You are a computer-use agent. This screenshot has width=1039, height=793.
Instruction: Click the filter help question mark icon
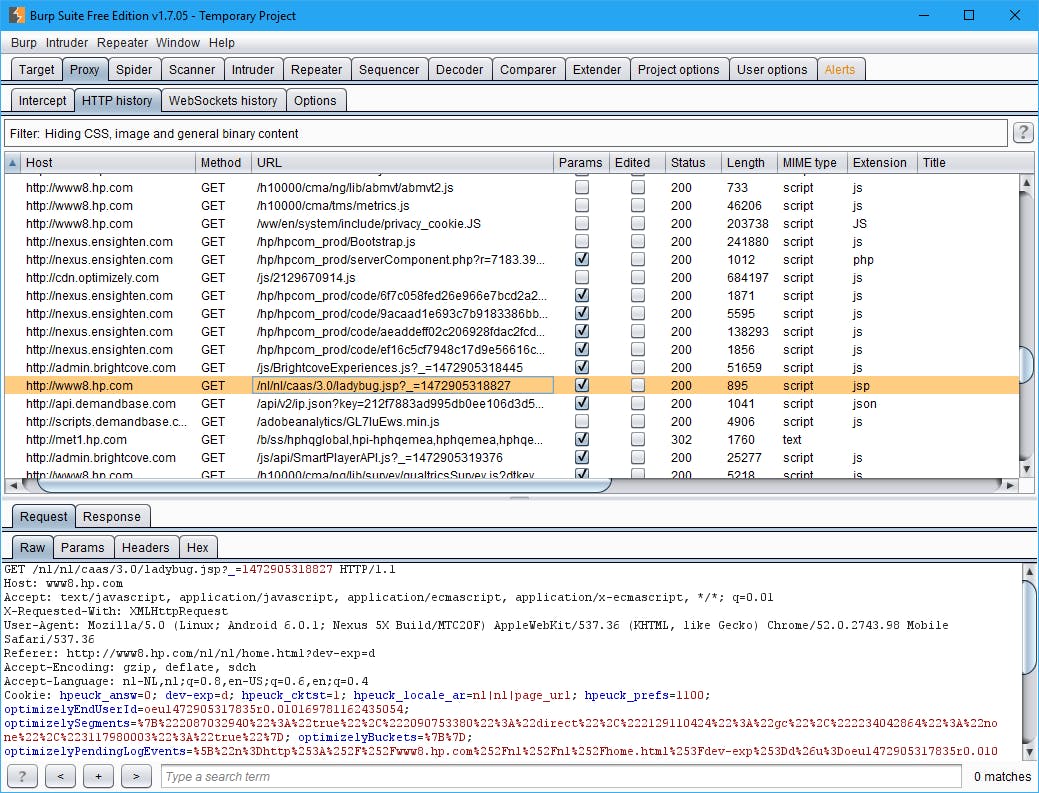pyautogui.click(x=1022, y=133)
